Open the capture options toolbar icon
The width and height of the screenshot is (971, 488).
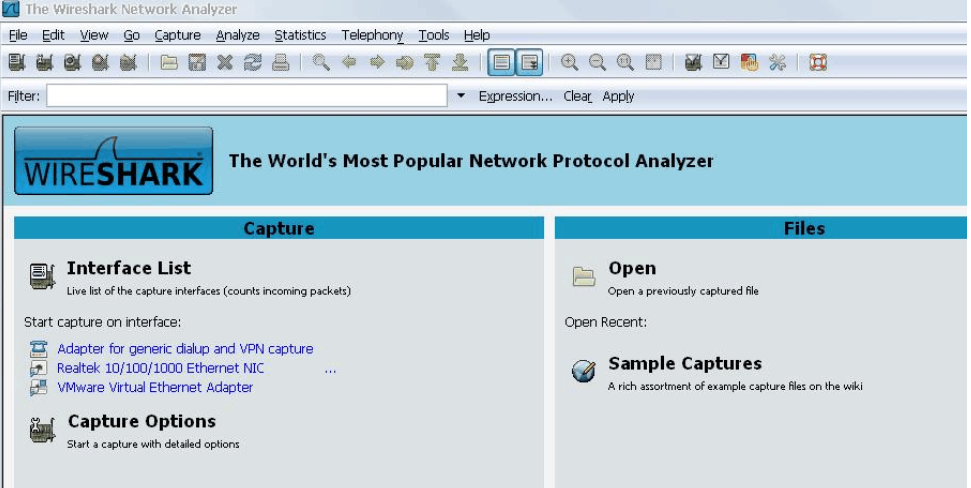coord(45,63)
